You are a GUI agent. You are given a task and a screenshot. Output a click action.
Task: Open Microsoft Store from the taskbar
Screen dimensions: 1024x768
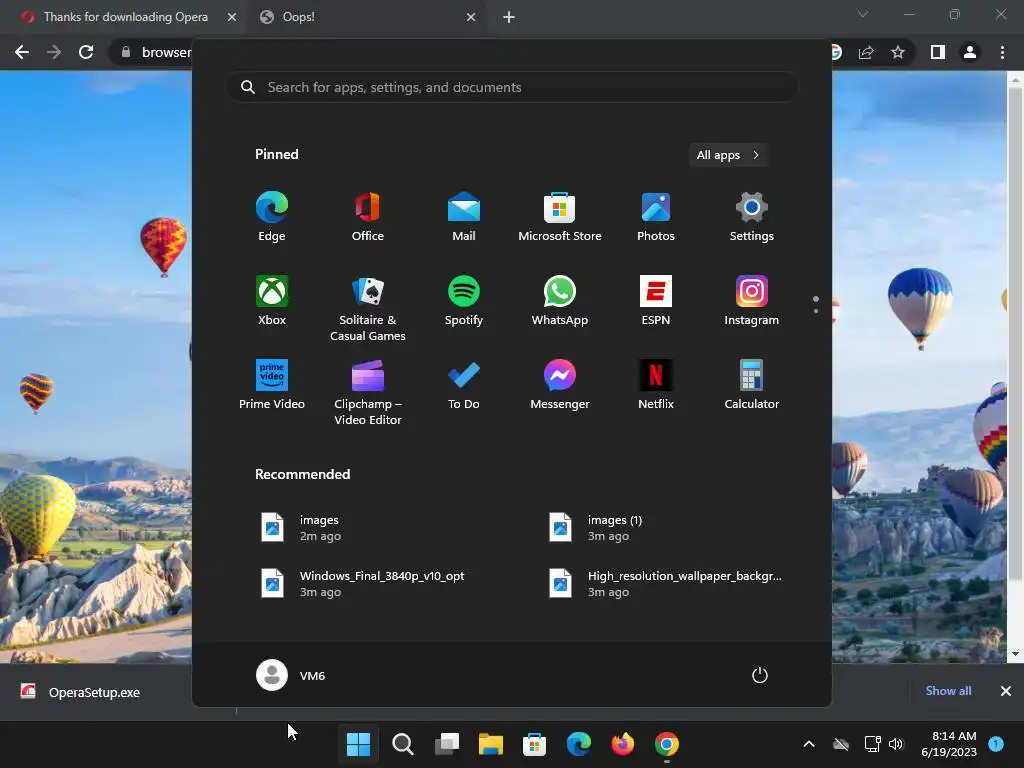click(534, 744)
